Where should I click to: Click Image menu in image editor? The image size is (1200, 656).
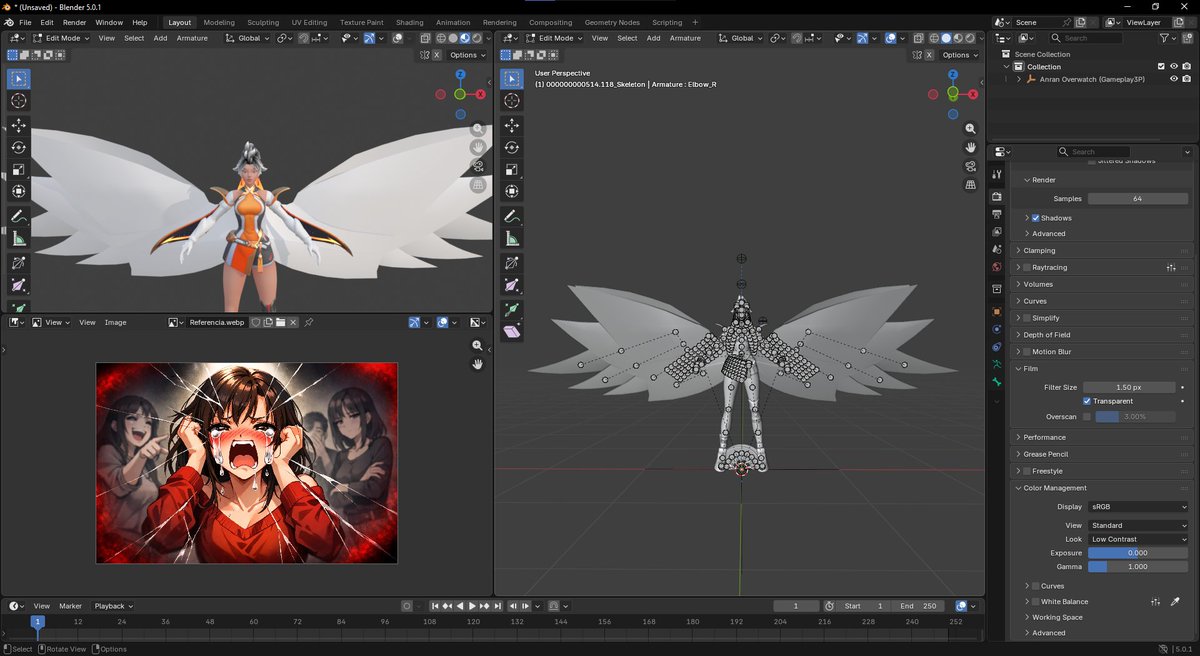116,322
